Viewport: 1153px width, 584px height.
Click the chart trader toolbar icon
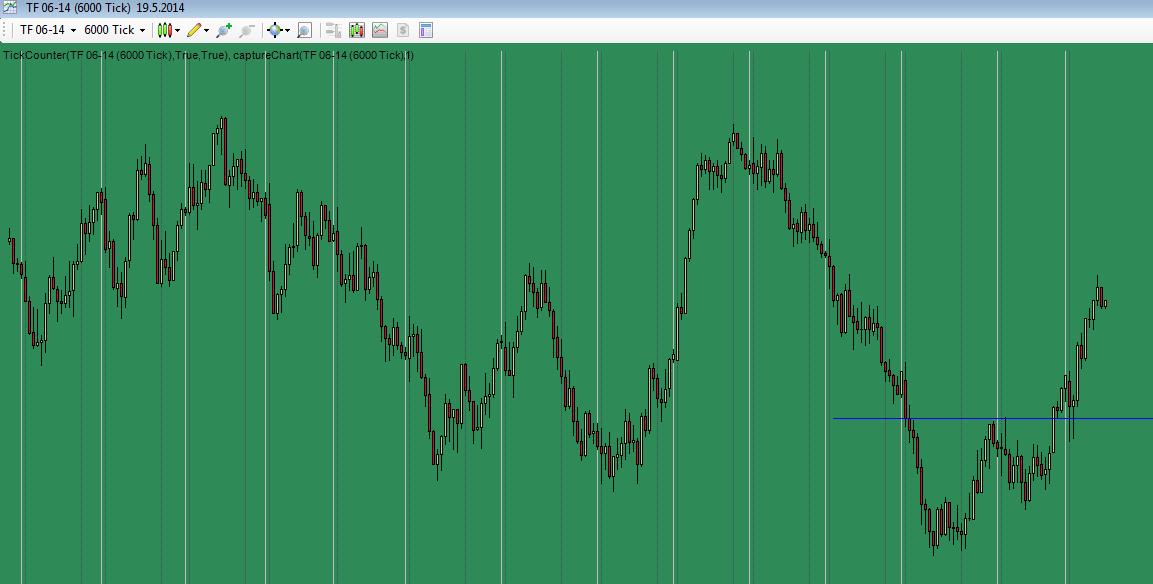pyautogui.click(x=333, y=30)
